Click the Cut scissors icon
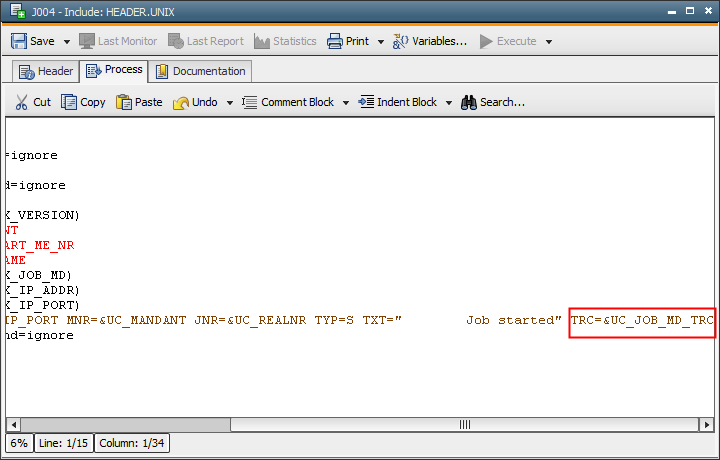 tap(22, 102)
